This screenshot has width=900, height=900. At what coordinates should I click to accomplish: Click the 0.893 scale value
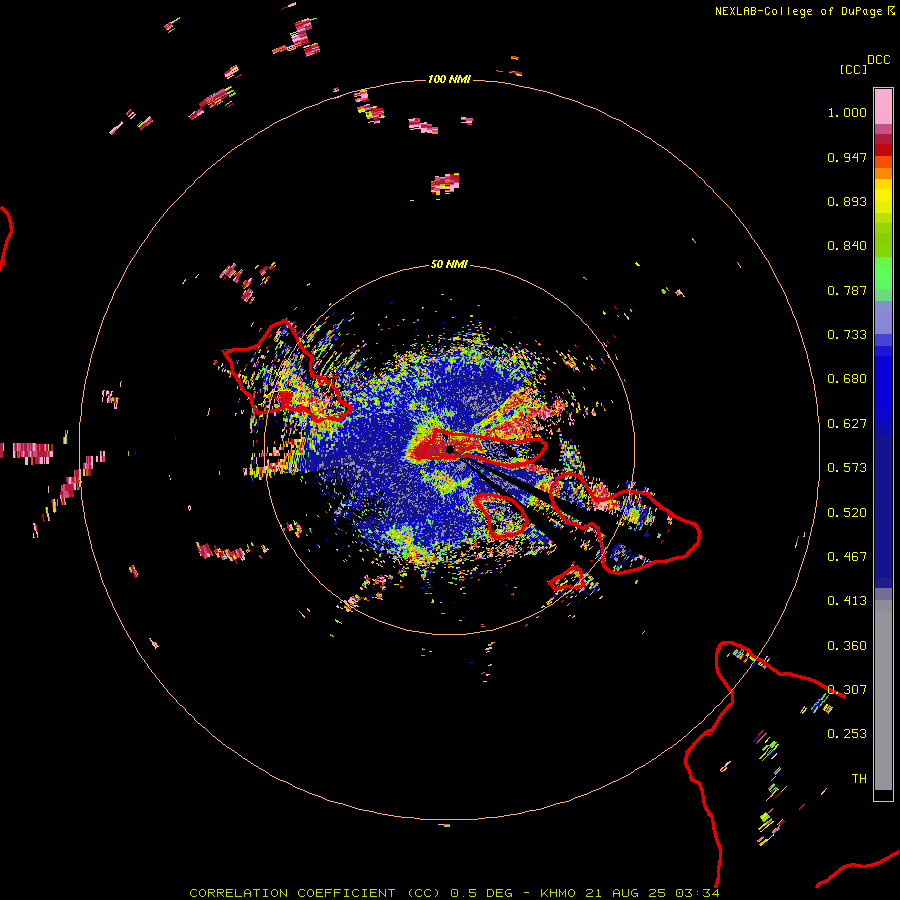tap(847, 201)
